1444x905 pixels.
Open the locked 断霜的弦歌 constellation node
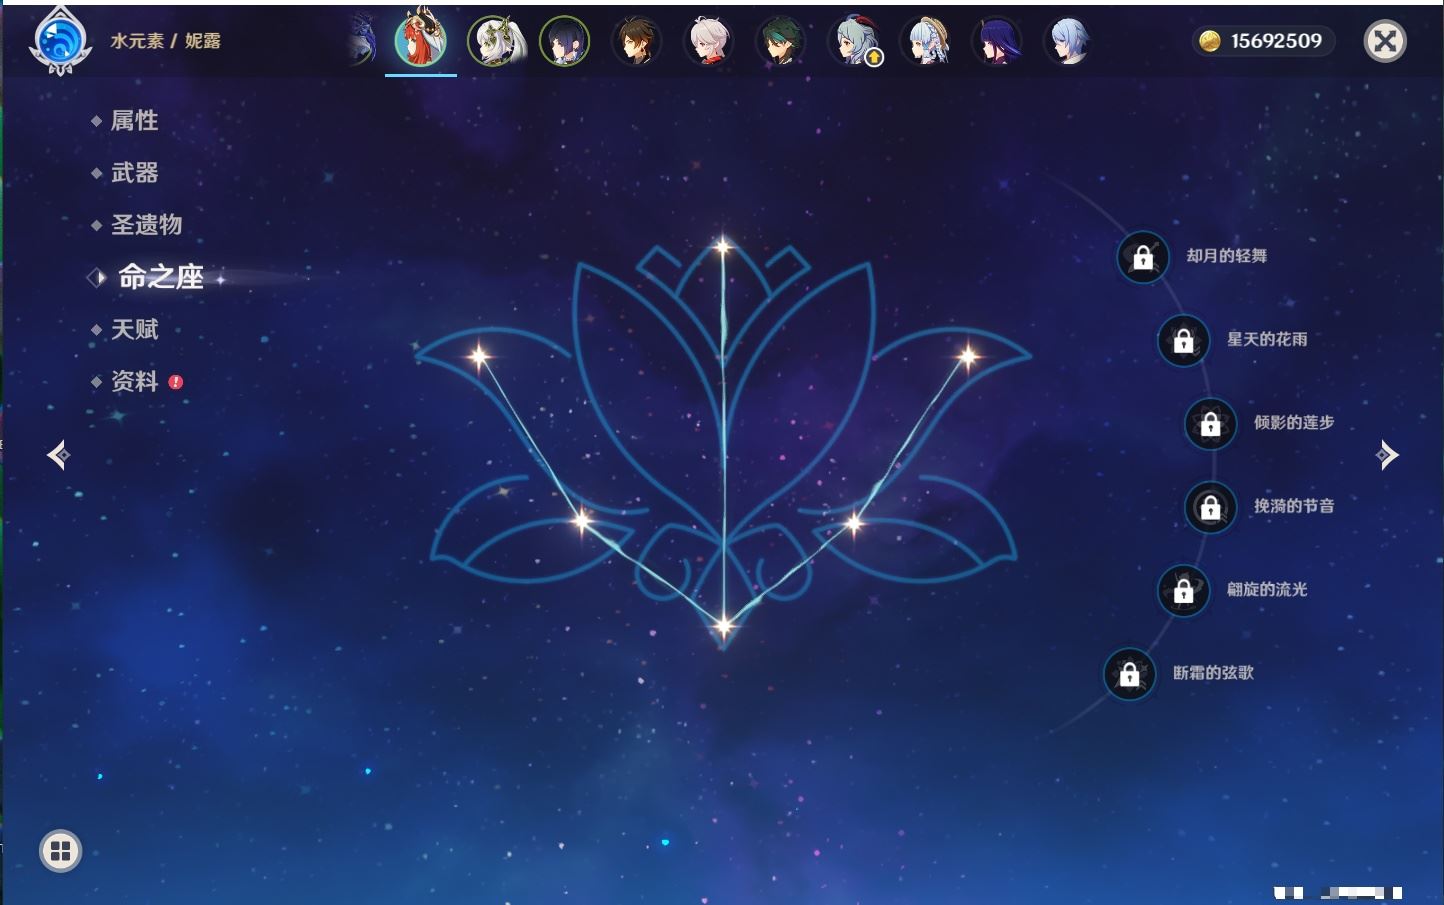[1129, 674]
